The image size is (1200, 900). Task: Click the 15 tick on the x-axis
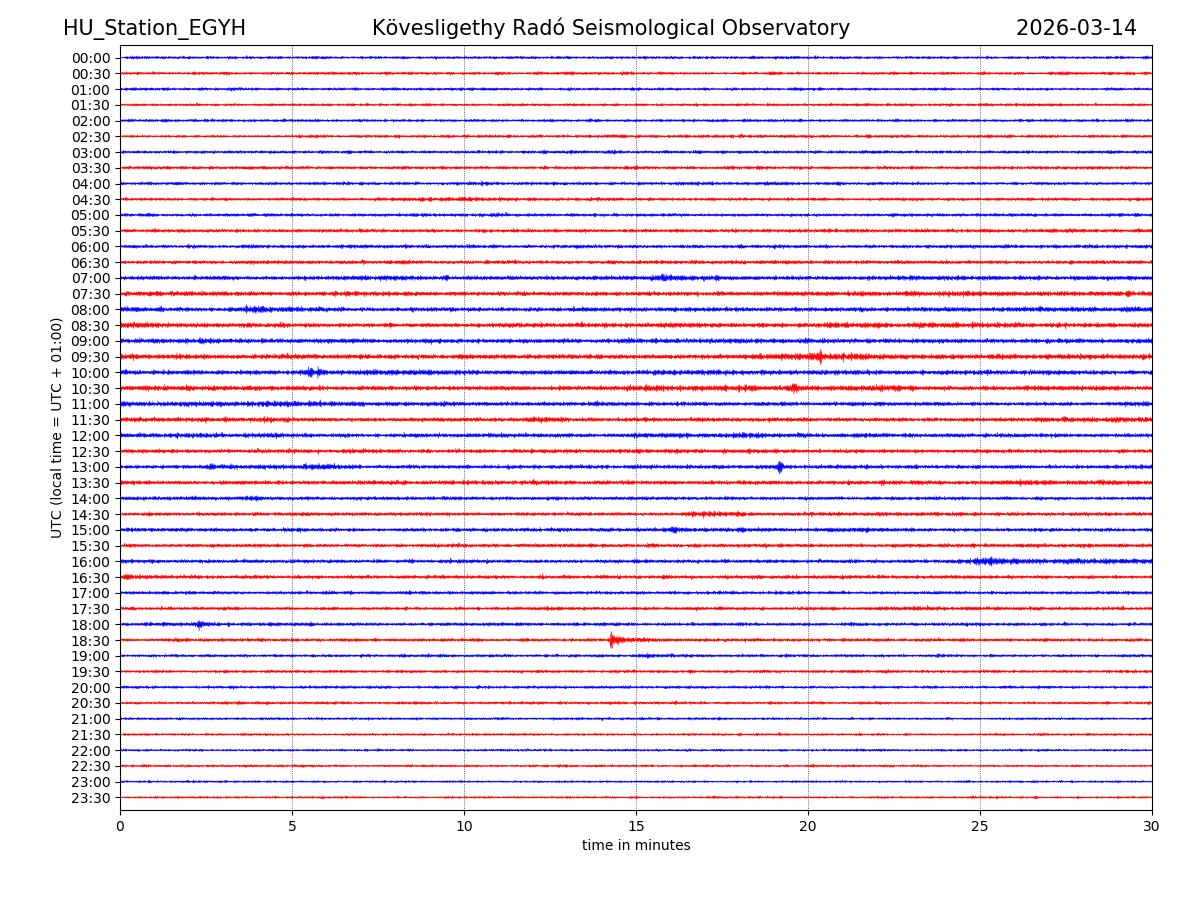point(636,826)
